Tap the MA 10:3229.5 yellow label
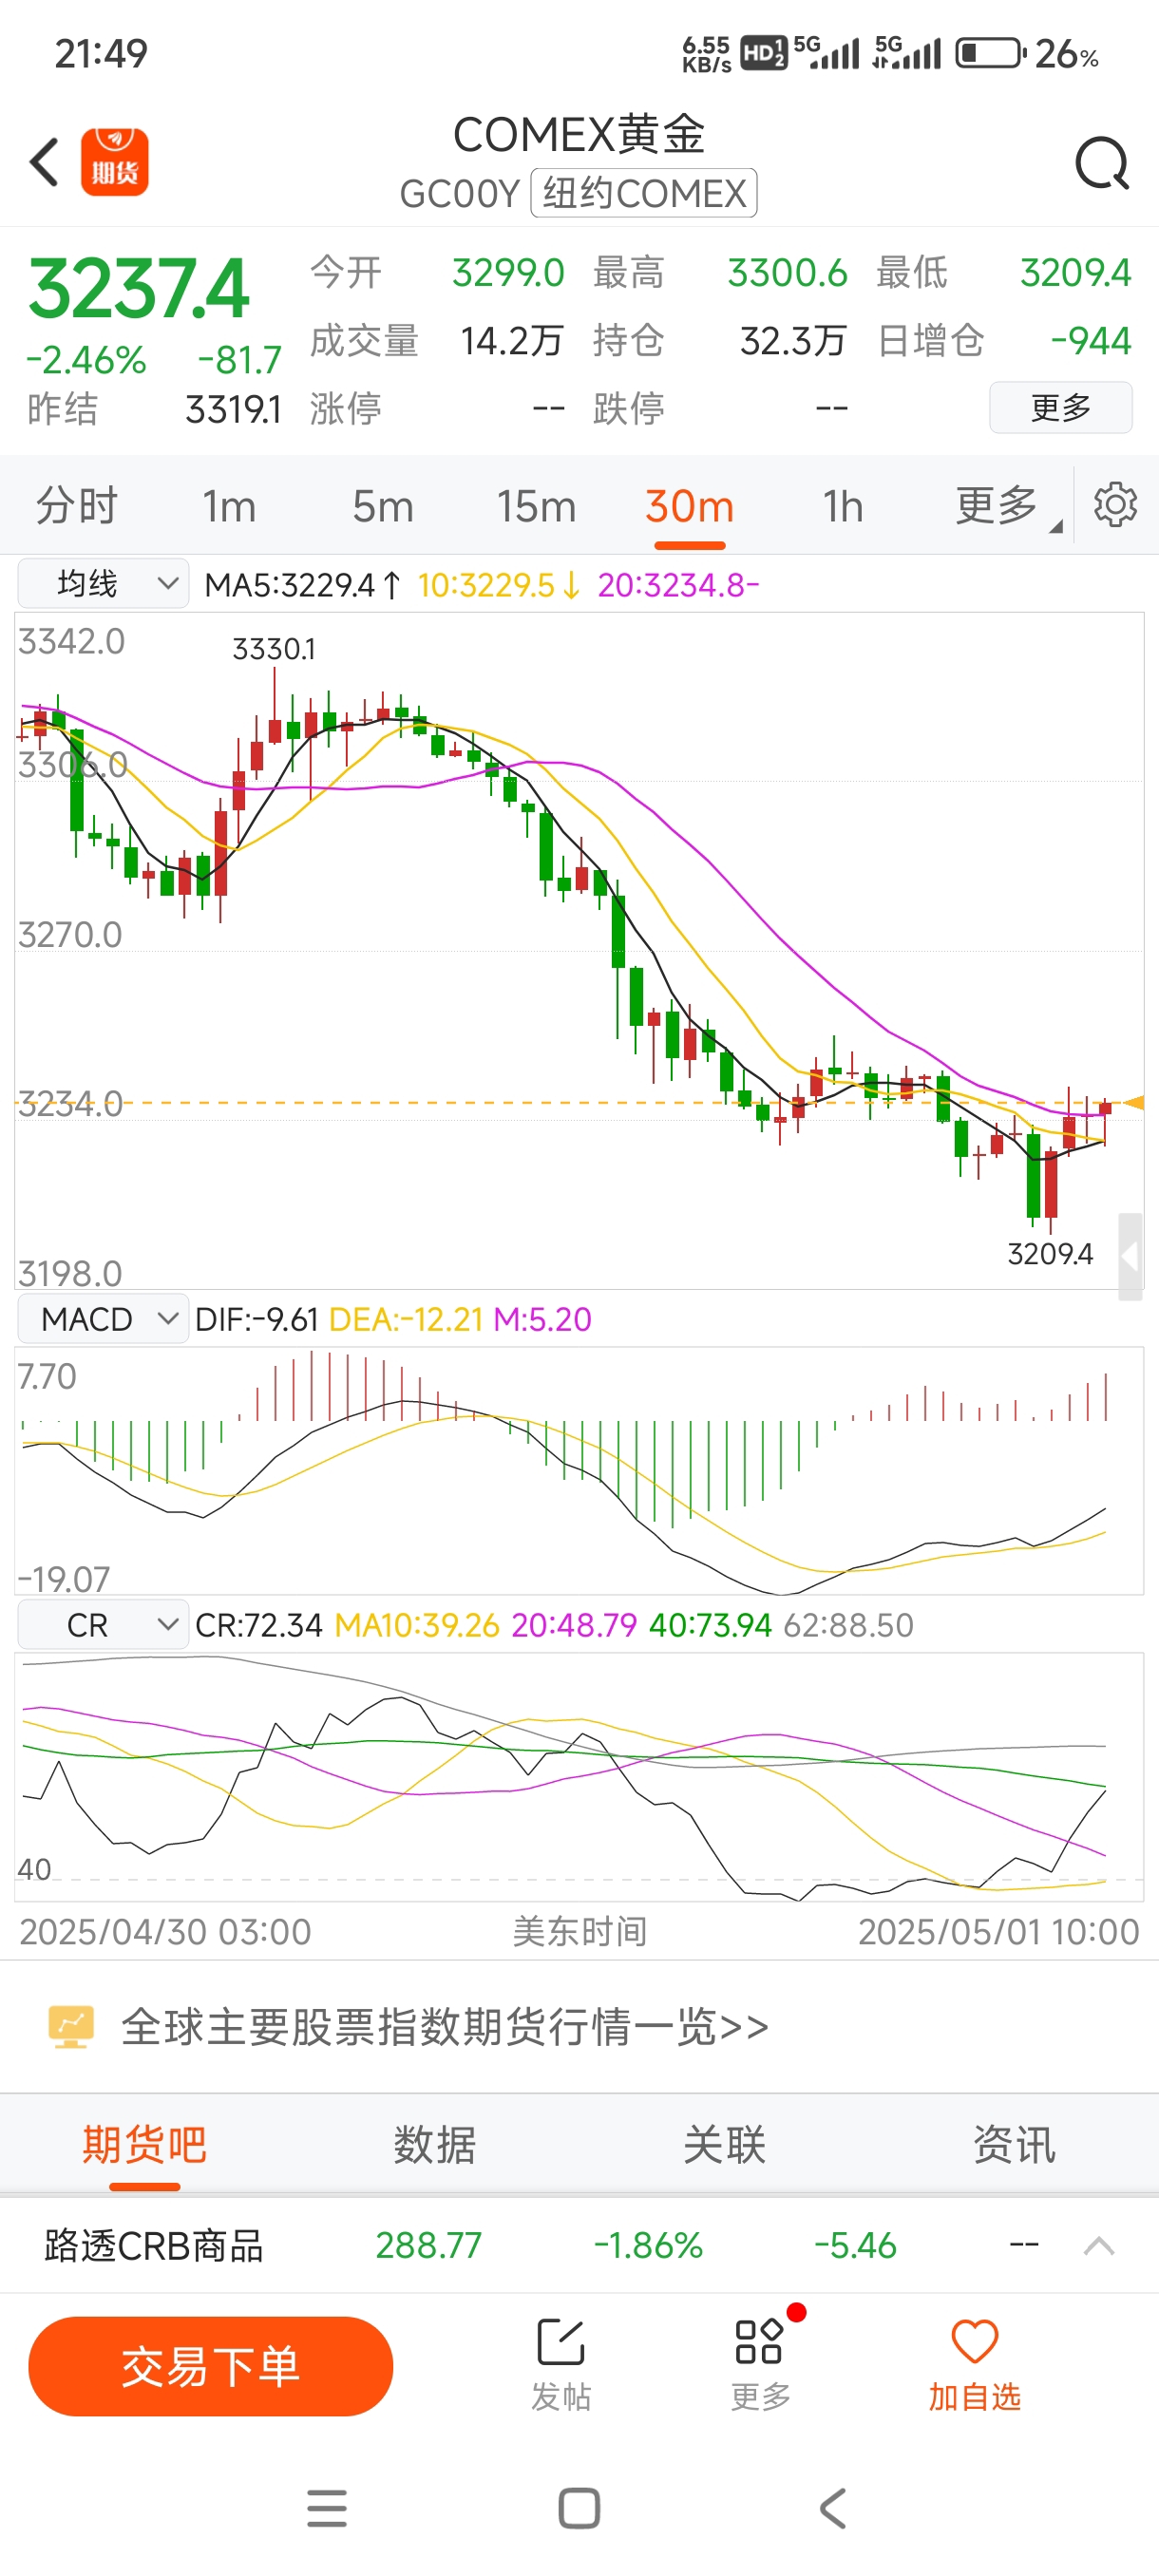The height and width of the screenshot is (2576, 1159). [498, 585]
